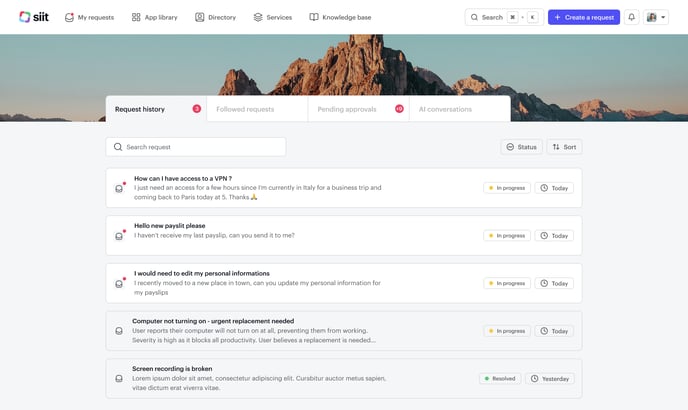Click the payslip request ticket icon
Image resolution: width=688 pixels, height=410 pixels.
tap(120, 236)
